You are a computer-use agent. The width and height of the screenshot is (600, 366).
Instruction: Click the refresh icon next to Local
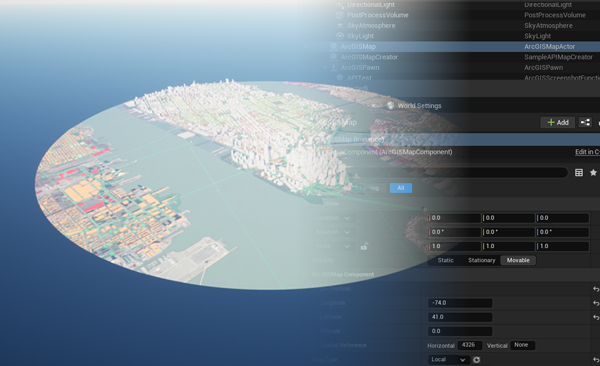point(476,360)
